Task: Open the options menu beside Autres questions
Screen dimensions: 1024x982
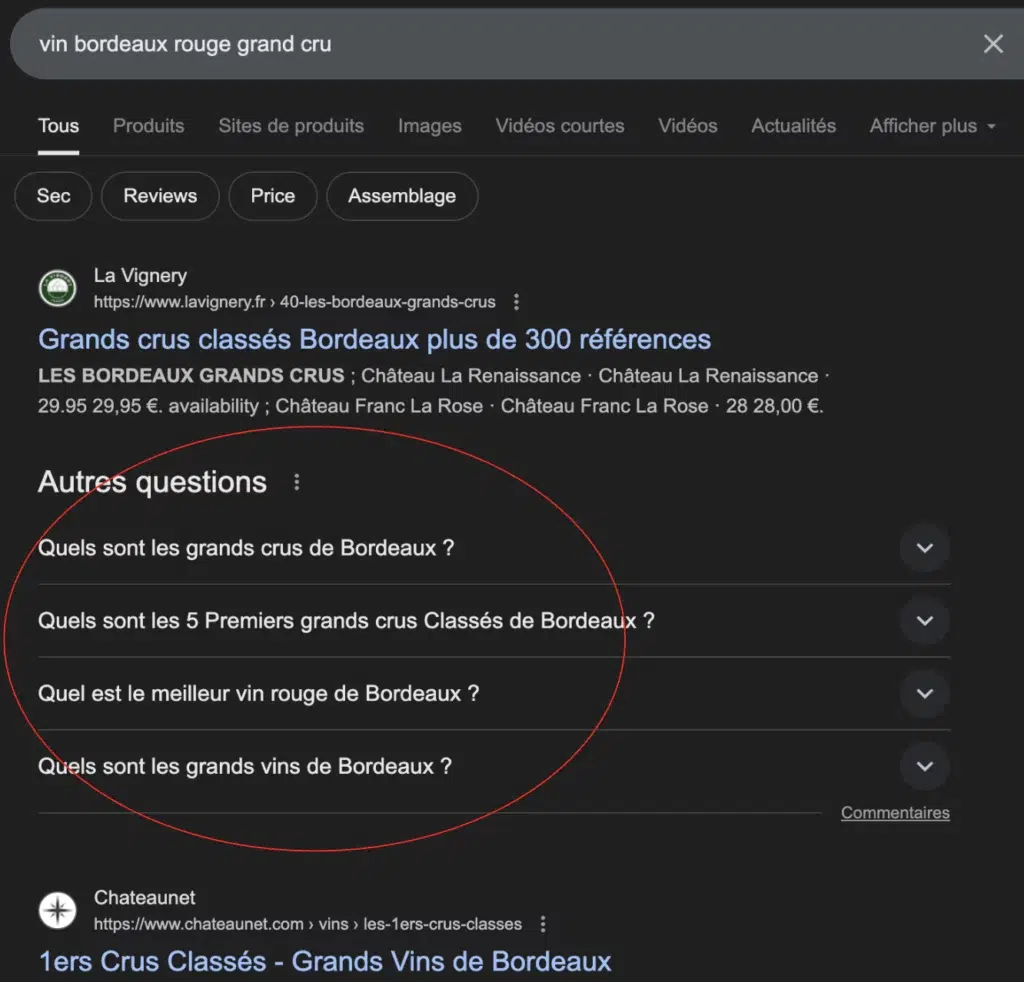Action: 296,482
